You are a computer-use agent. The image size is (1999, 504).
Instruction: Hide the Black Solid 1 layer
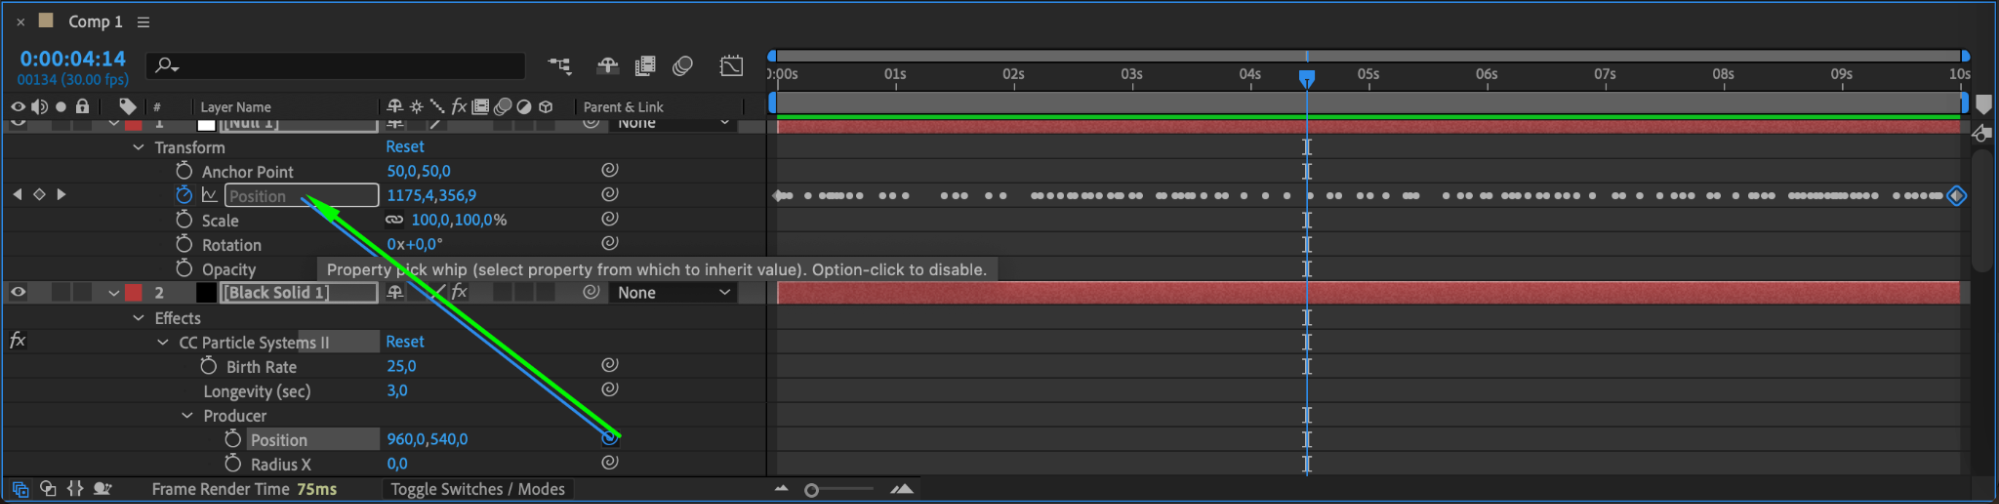point(18,292)
